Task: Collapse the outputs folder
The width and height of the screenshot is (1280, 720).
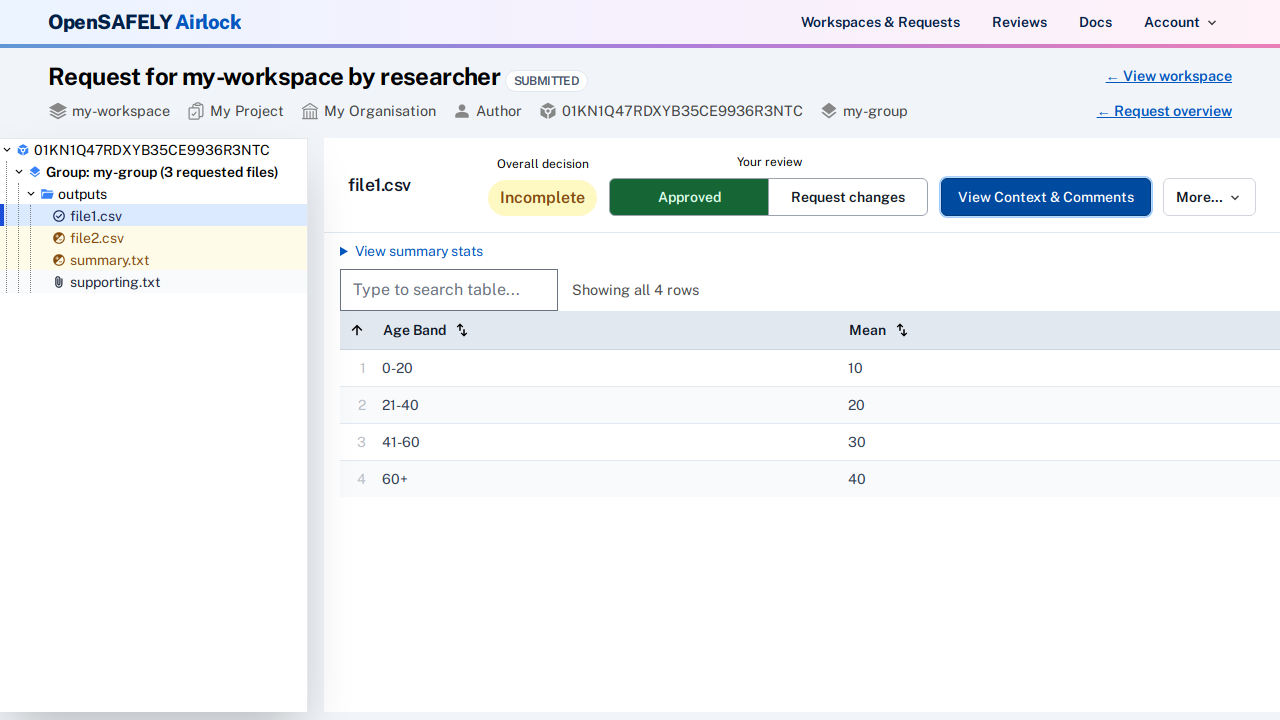Action: [31, 194]
